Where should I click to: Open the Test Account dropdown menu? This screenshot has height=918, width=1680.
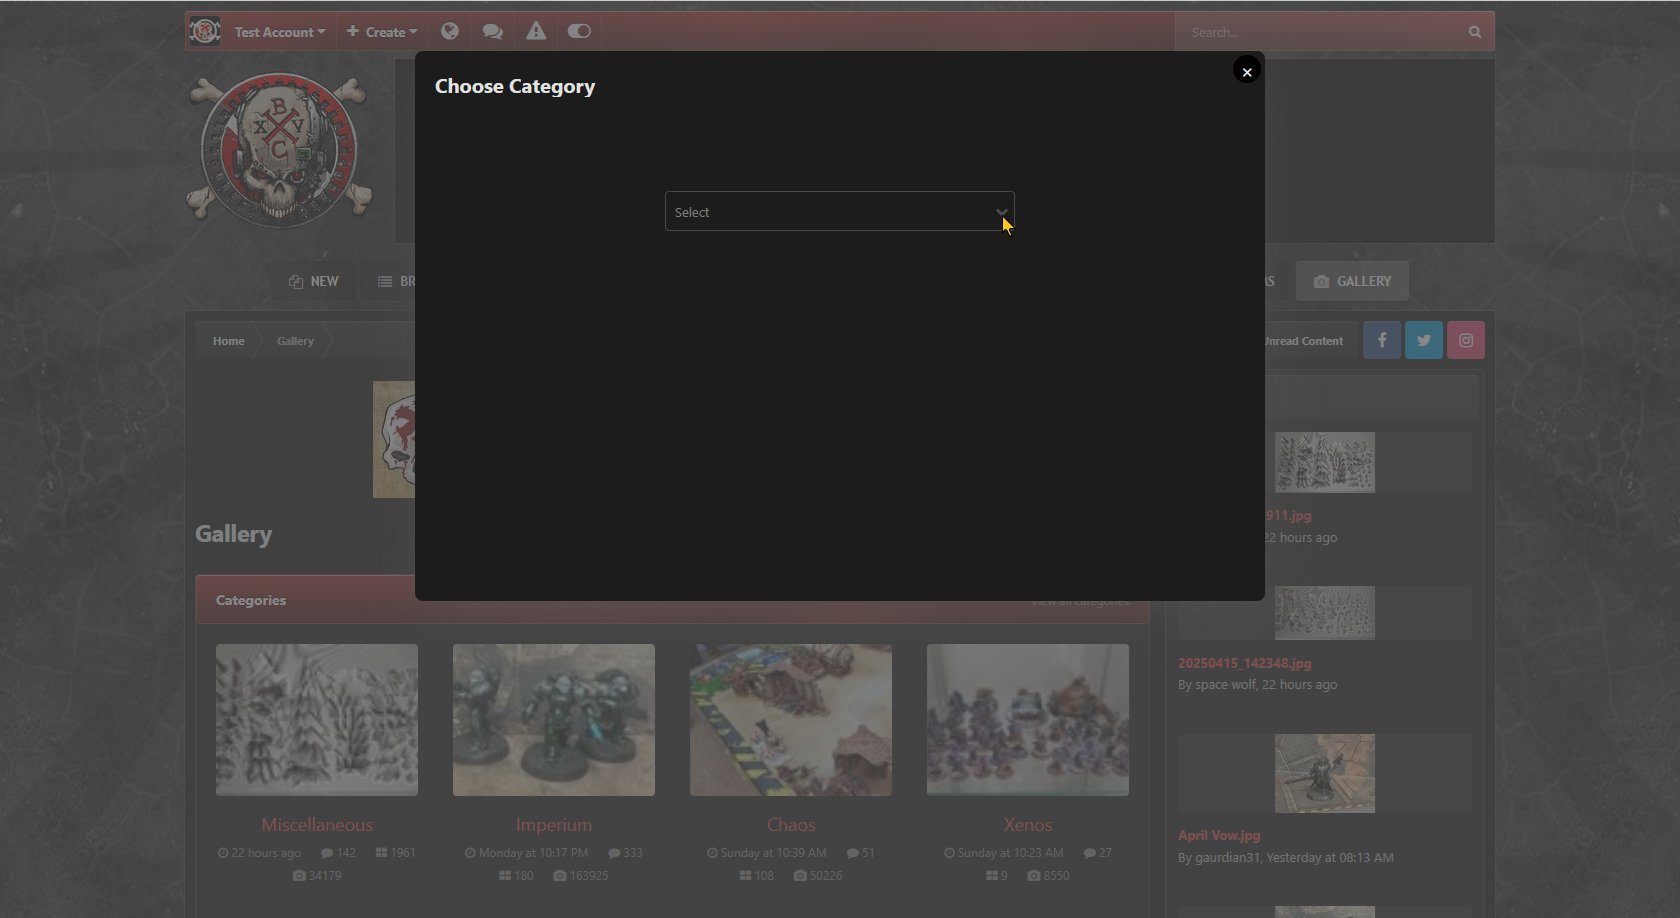coord(279,32)
